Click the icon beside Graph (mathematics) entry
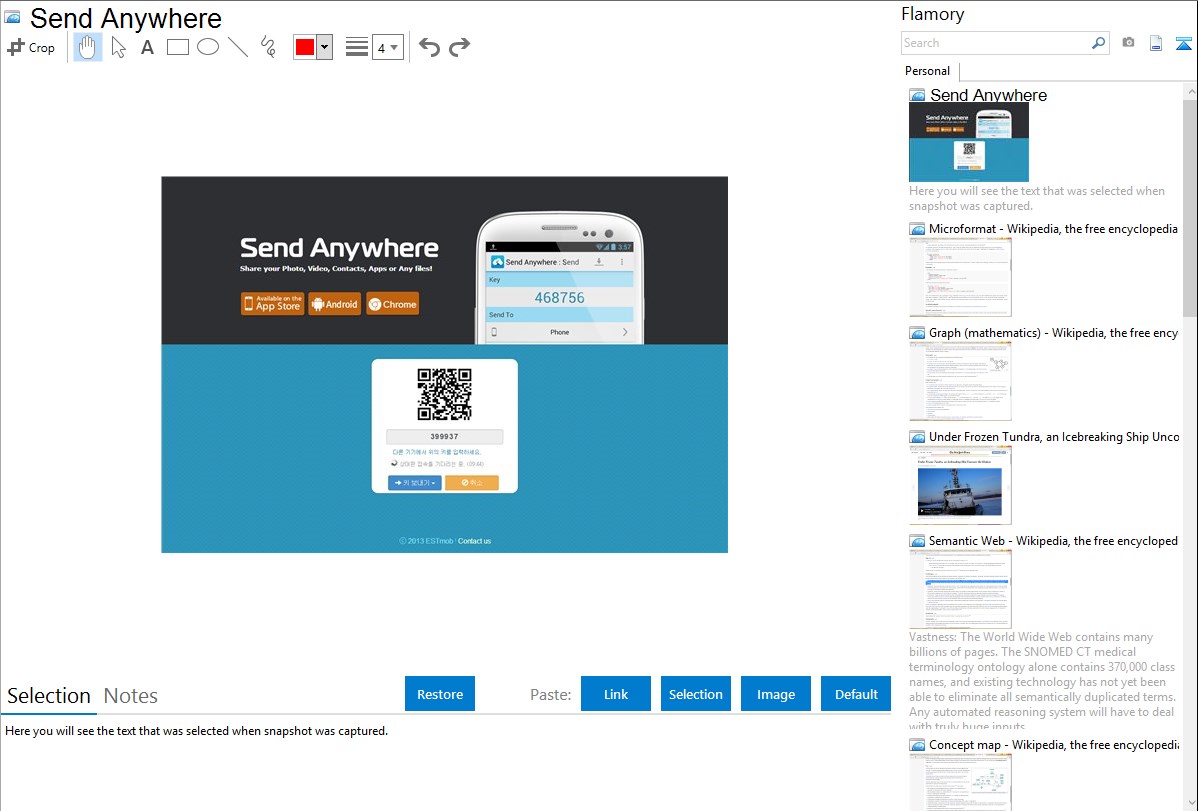Viewport: 1198px width, 811px height. (x=918, y=333)
